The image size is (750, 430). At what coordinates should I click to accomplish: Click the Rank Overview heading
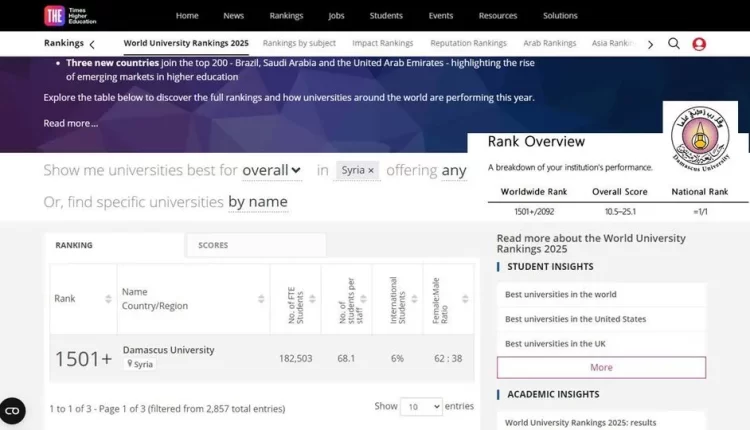[x=536, y=142]
